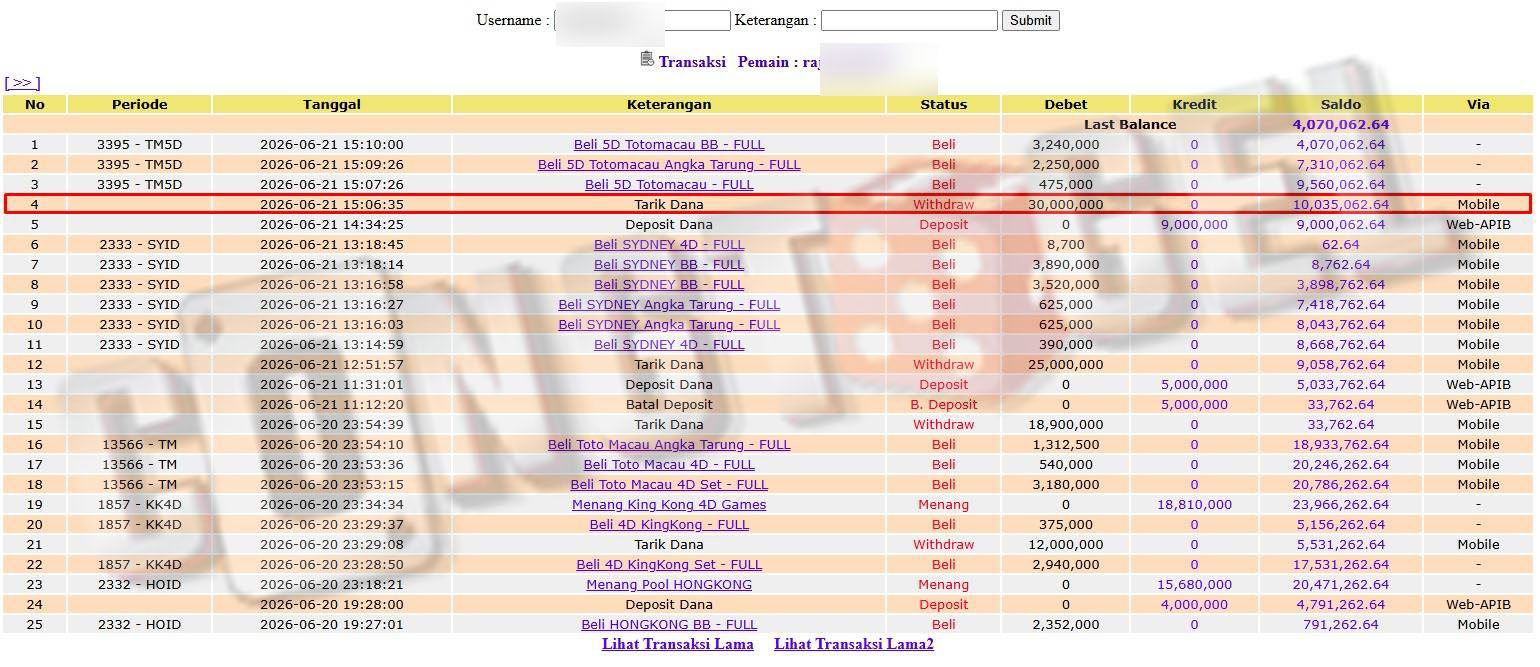The height and width of the screenshot is (667, 1540).
Task: Click the Kredit column header
Action: [1194, 104]
